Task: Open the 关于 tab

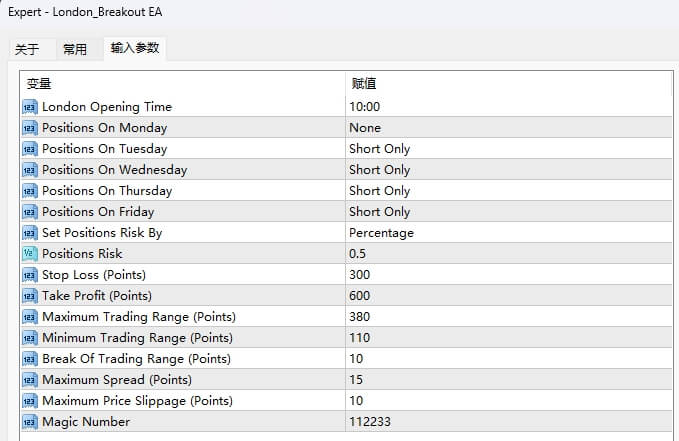Action: coord(27,49)
